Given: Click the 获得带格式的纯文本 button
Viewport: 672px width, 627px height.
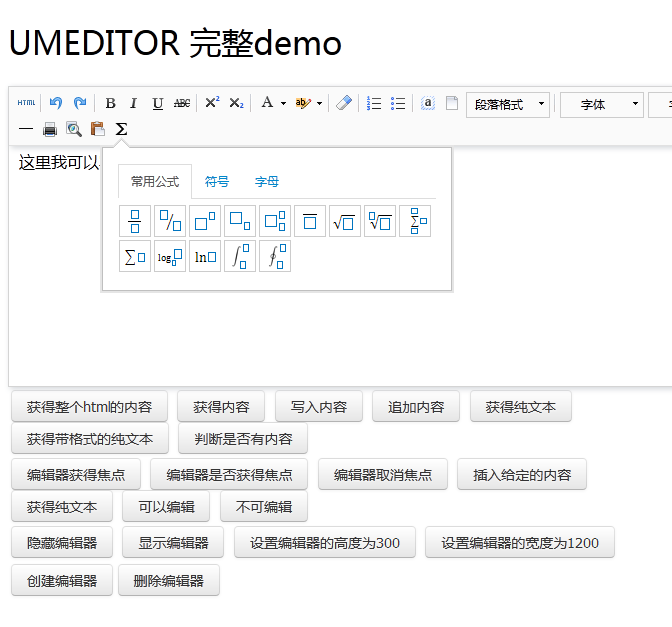Looking at the screenshot, I should [90, 438].
